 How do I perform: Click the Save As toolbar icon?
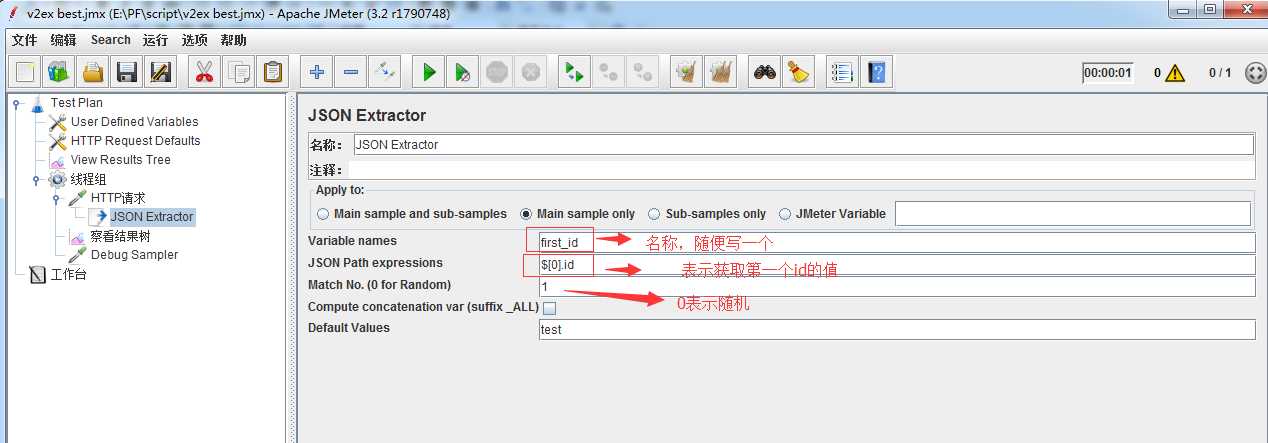[x=161, y=72]
